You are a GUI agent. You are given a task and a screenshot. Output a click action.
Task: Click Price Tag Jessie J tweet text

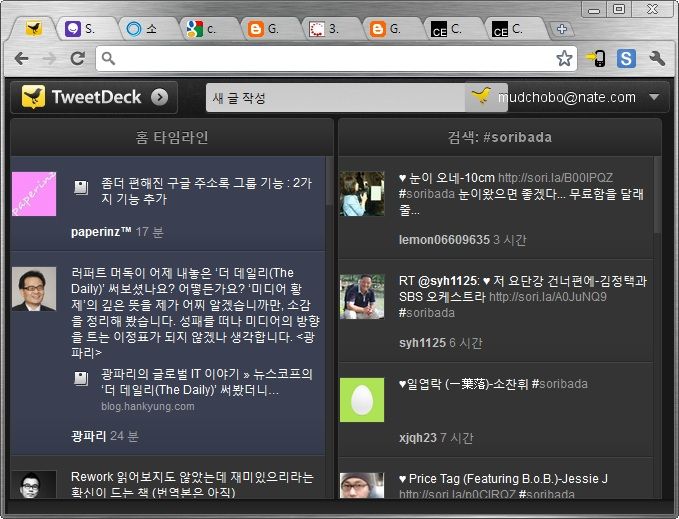tap(503, 479)
